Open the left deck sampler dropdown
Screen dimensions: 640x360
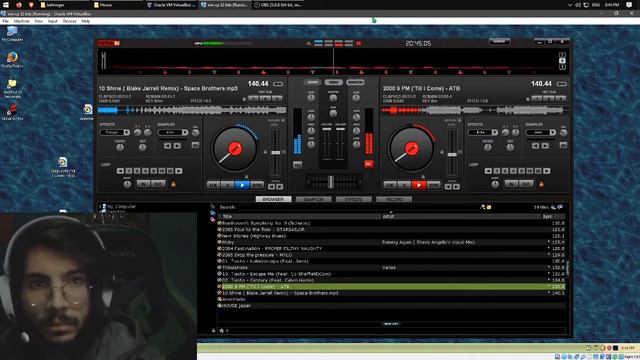173,132
